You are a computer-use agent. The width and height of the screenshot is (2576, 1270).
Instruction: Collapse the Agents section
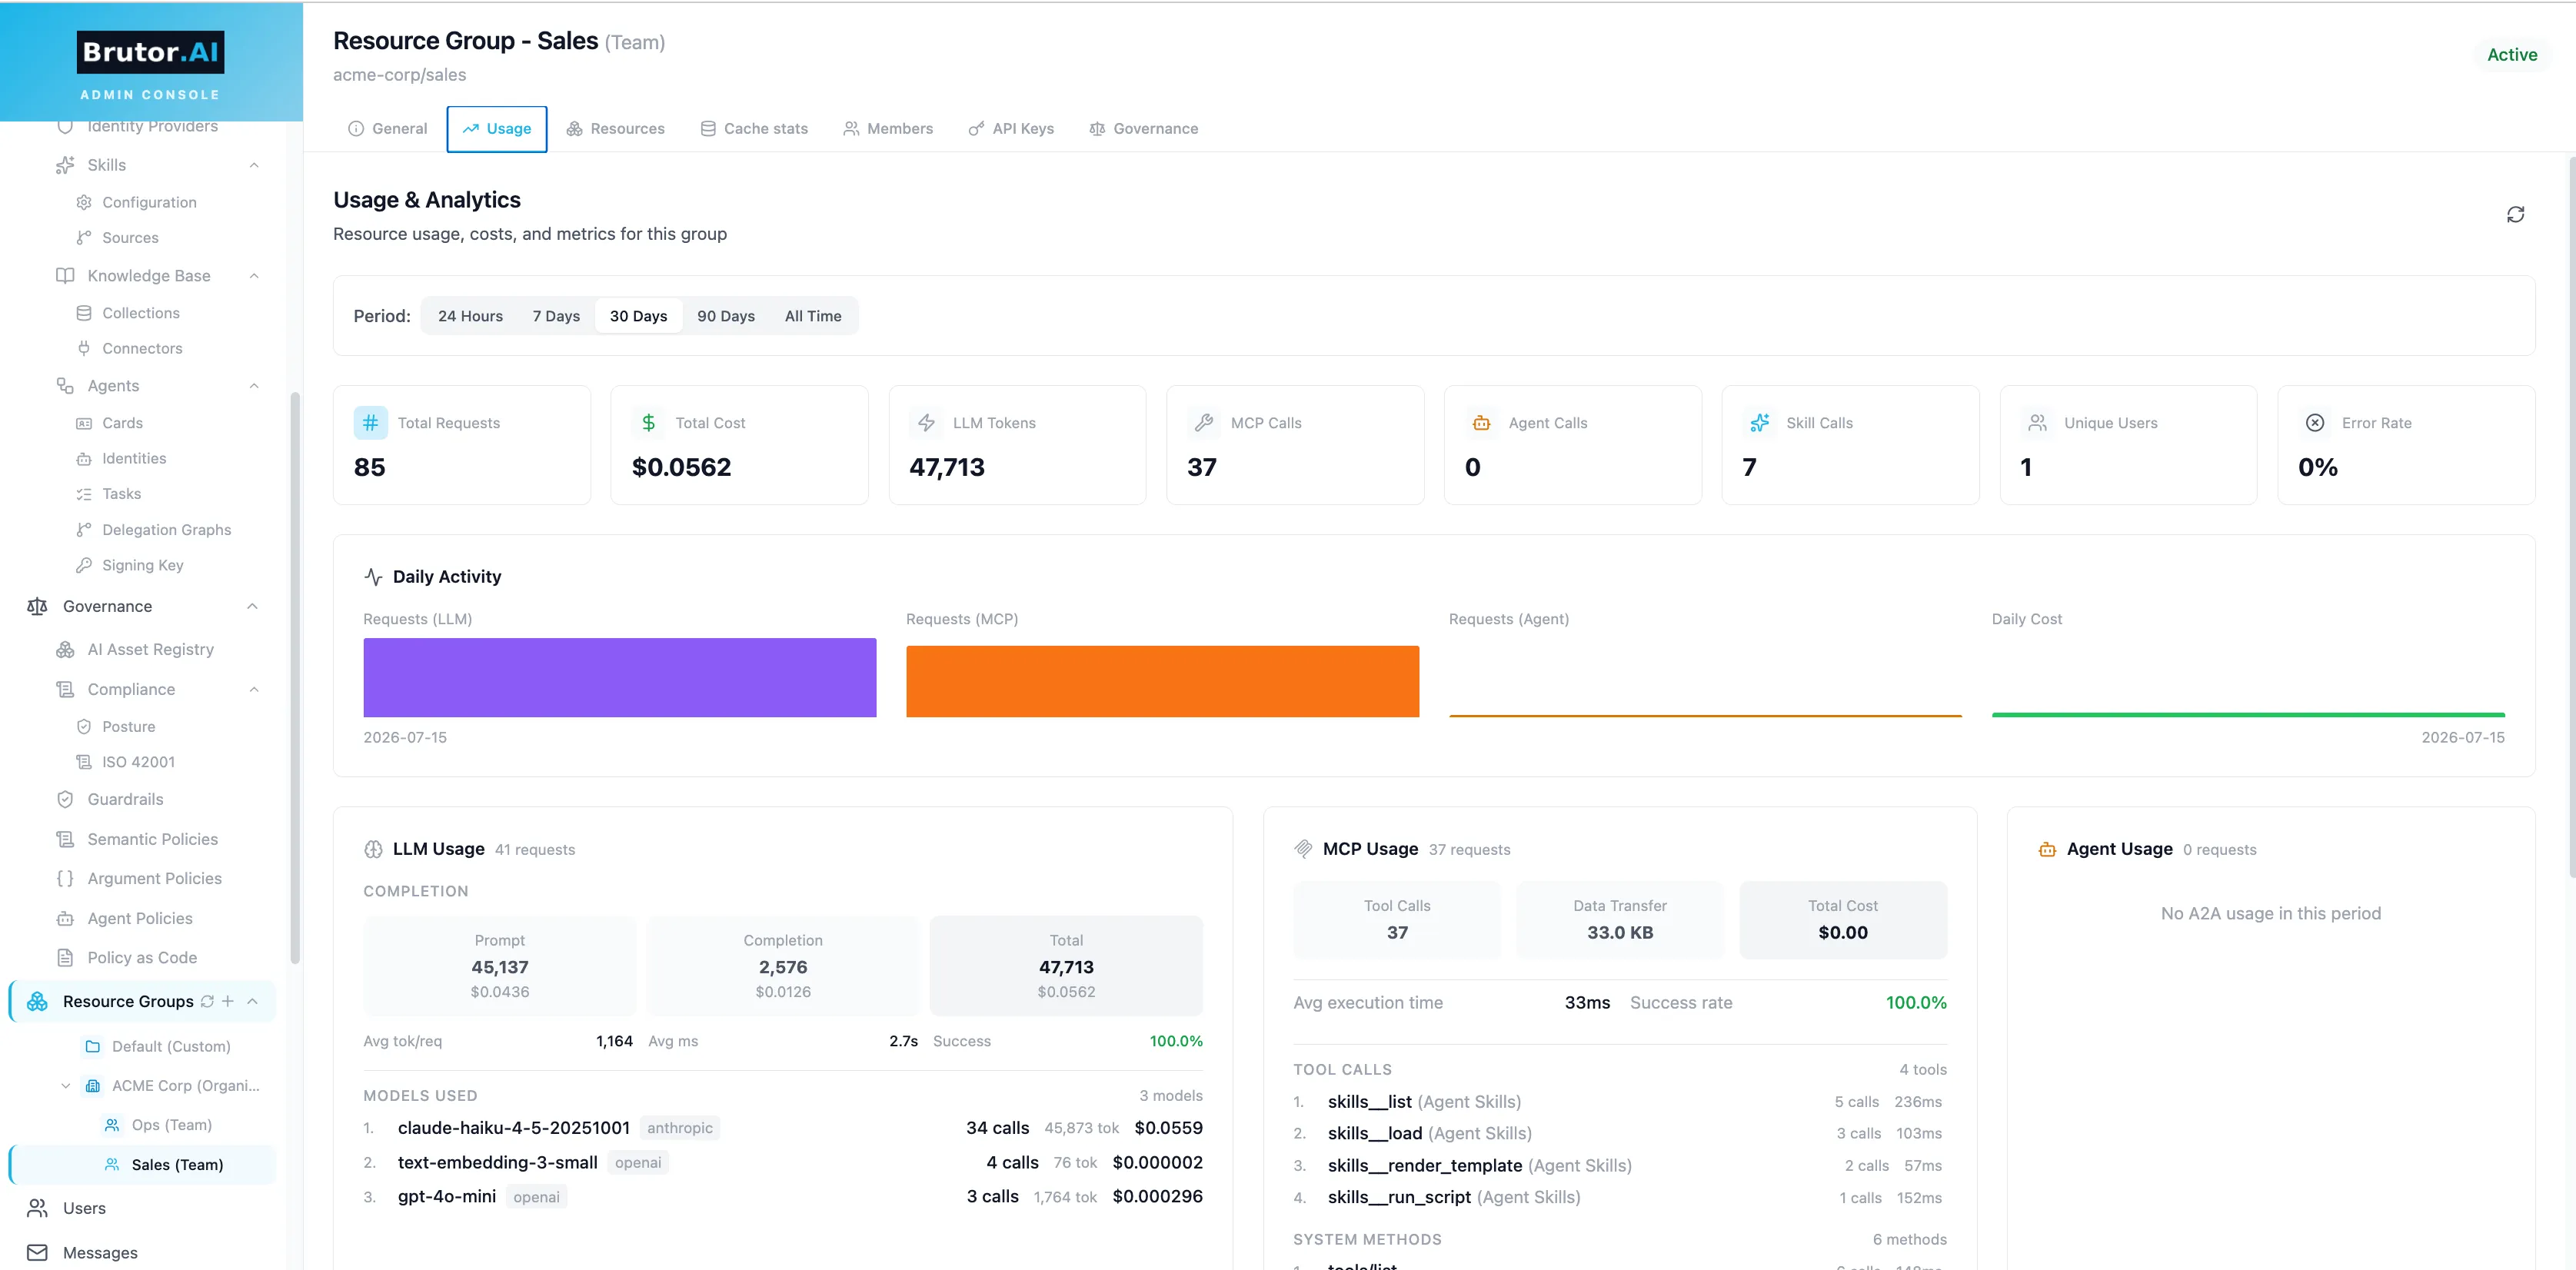pyautogui.click(x=254, y=386)
